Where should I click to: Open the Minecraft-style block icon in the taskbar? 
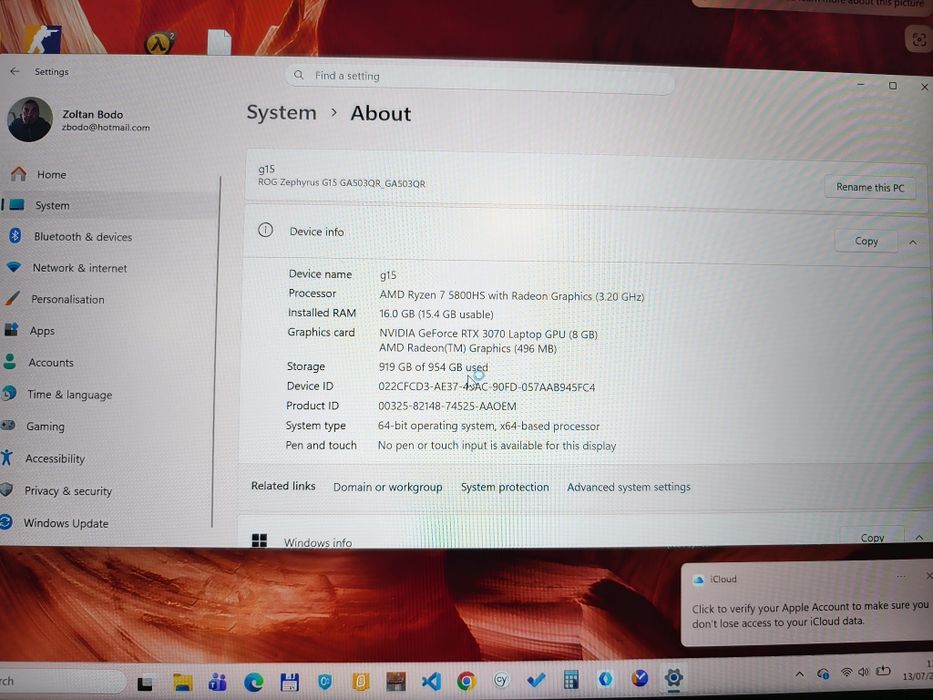[396, 681]
